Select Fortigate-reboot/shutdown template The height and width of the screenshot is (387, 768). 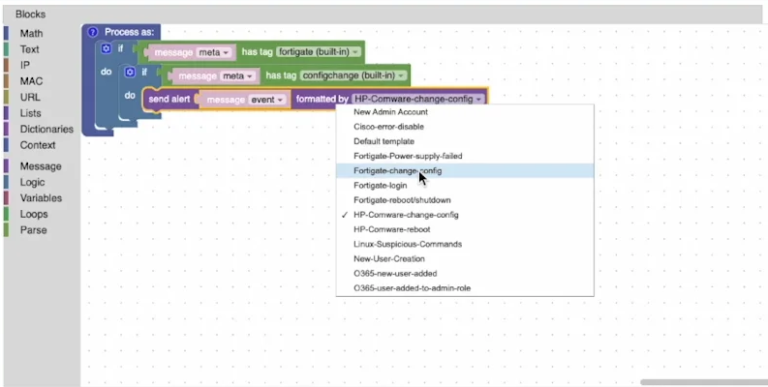465,200
